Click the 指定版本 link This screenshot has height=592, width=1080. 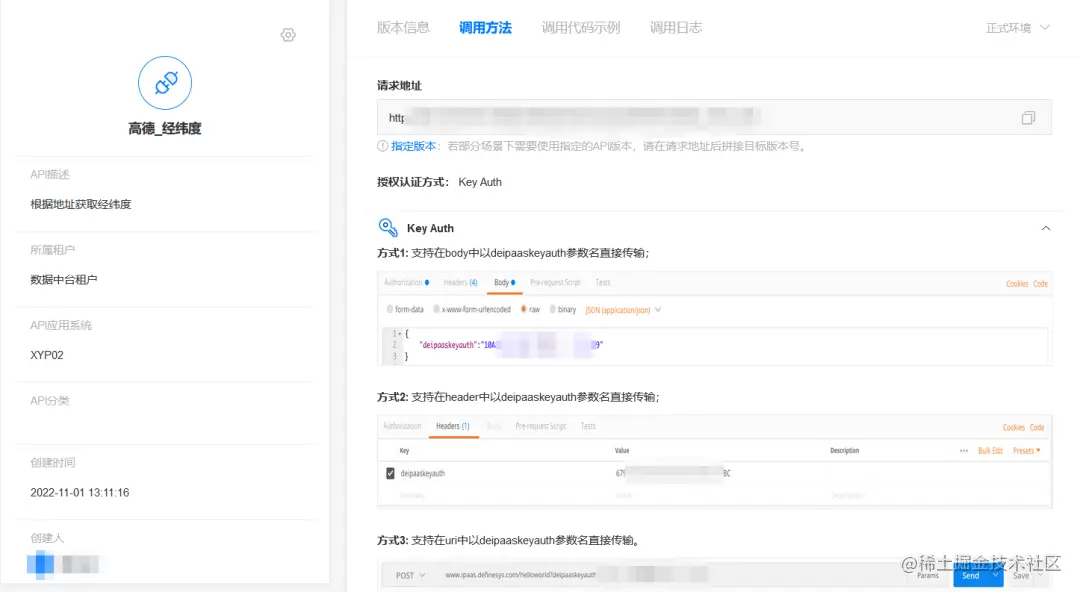point(415,145)
